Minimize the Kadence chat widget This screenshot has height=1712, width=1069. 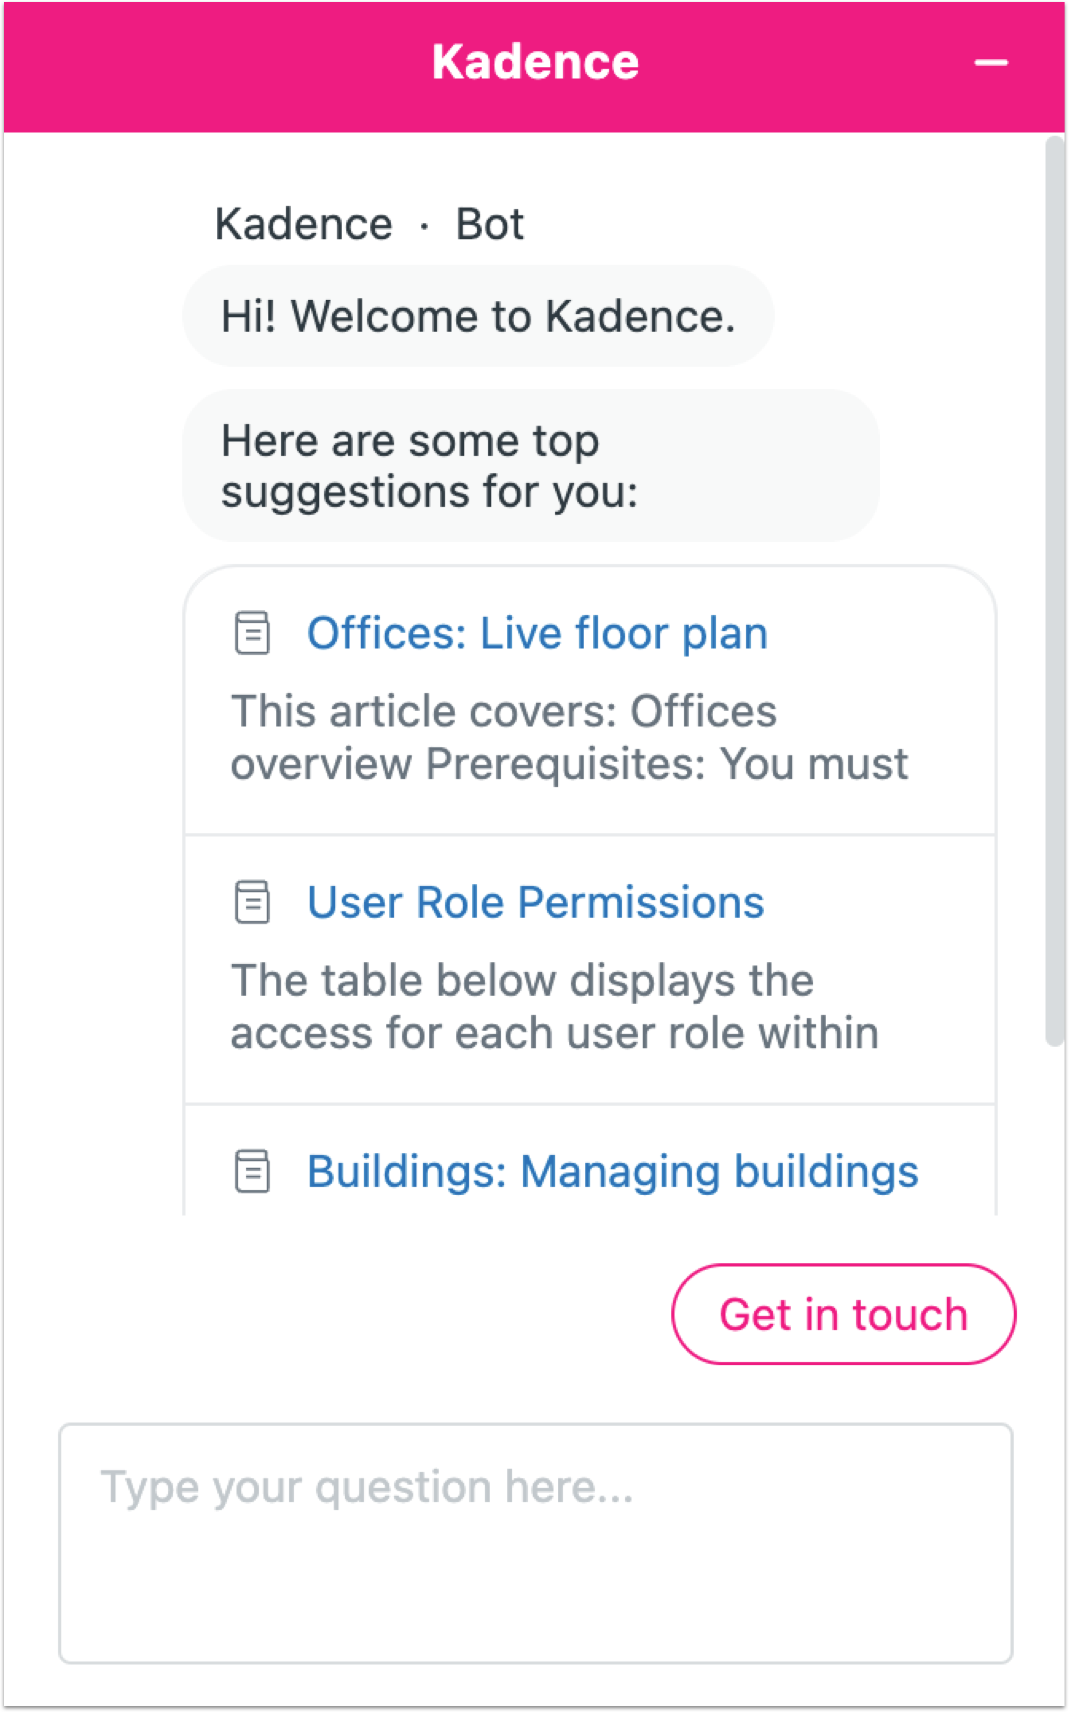[x=990, y=63]
